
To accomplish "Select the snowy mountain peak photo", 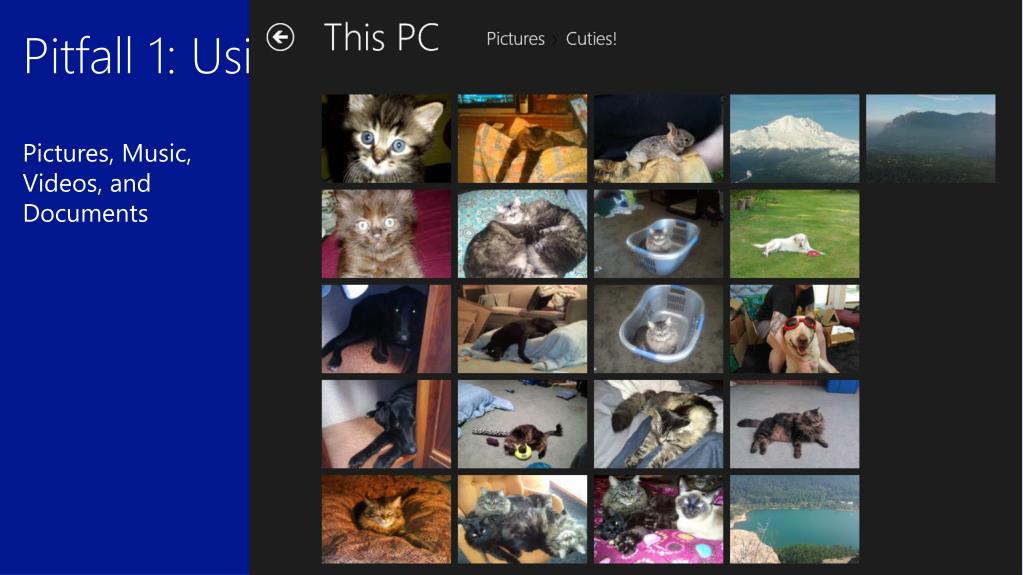I will [795, 138].
